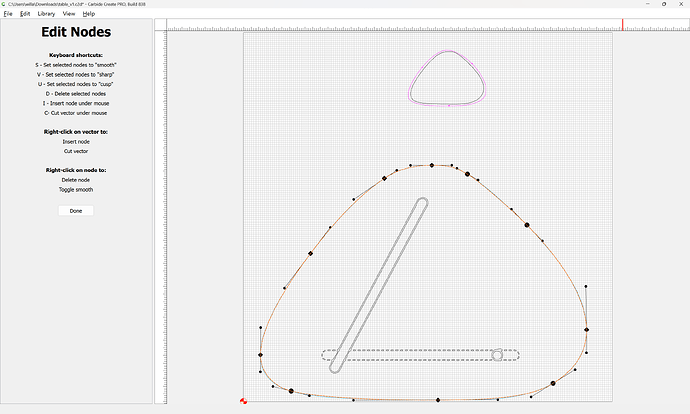Pick the rightmost node on the large curve
The height and width of the screenshot is (414, 690).
click(x=586, y=329)
